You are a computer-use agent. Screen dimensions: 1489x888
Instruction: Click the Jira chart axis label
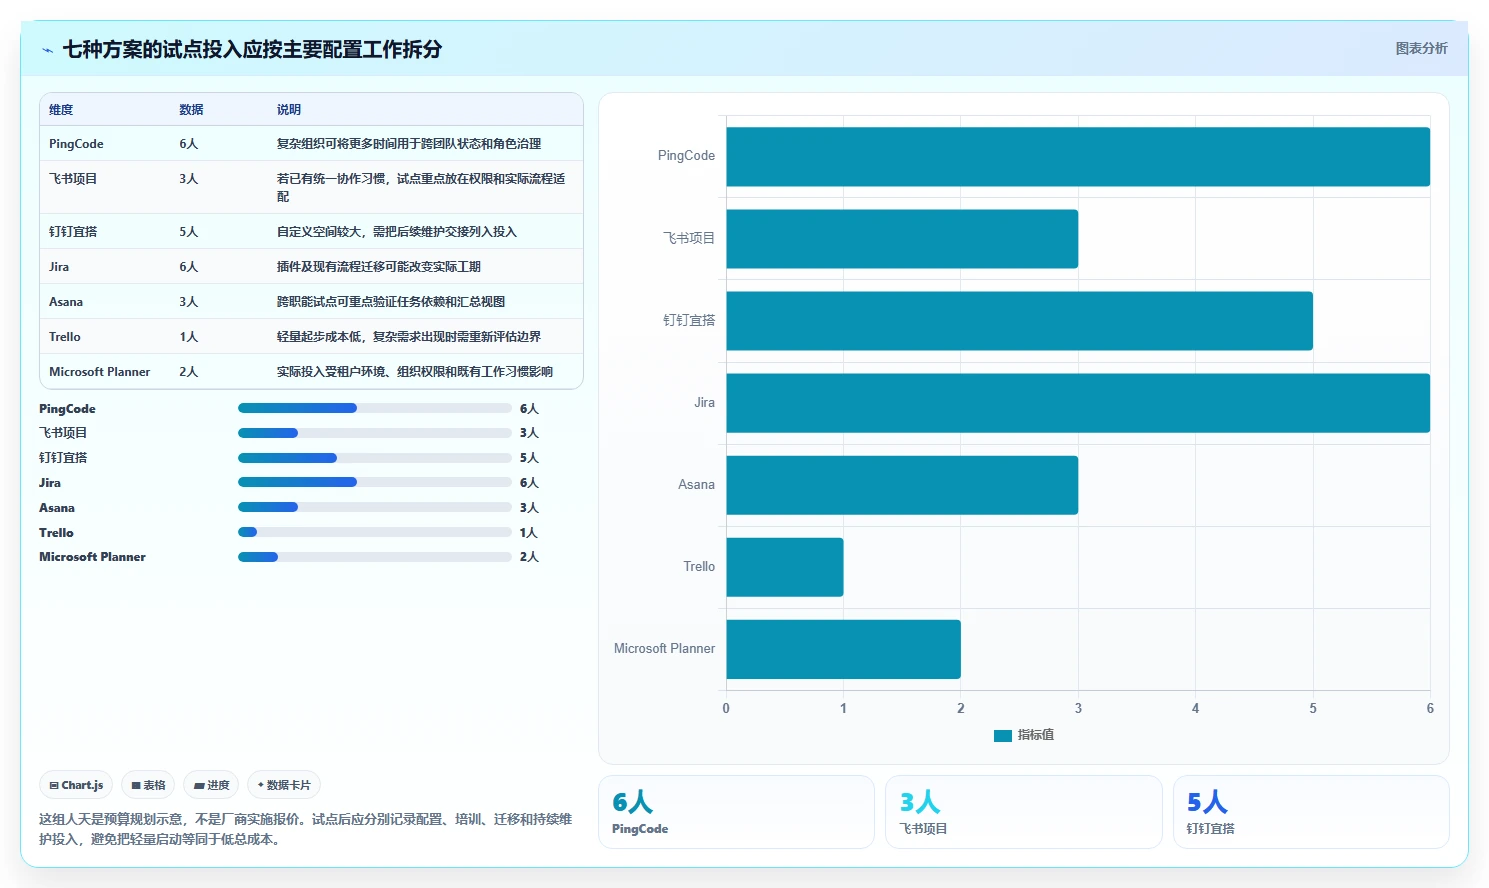tap(704, 403)
